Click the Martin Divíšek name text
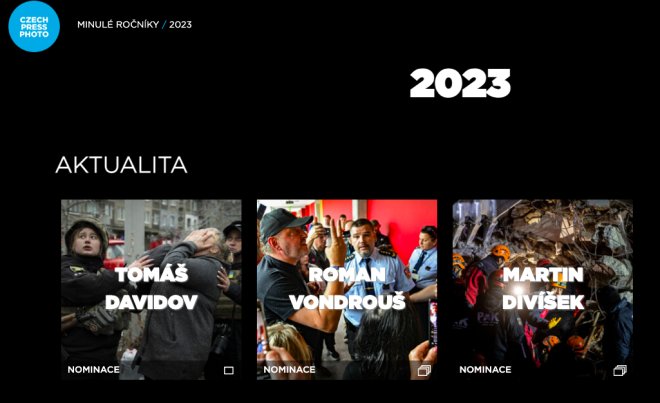This screenshot has width=660, height=403. [543, 288]
